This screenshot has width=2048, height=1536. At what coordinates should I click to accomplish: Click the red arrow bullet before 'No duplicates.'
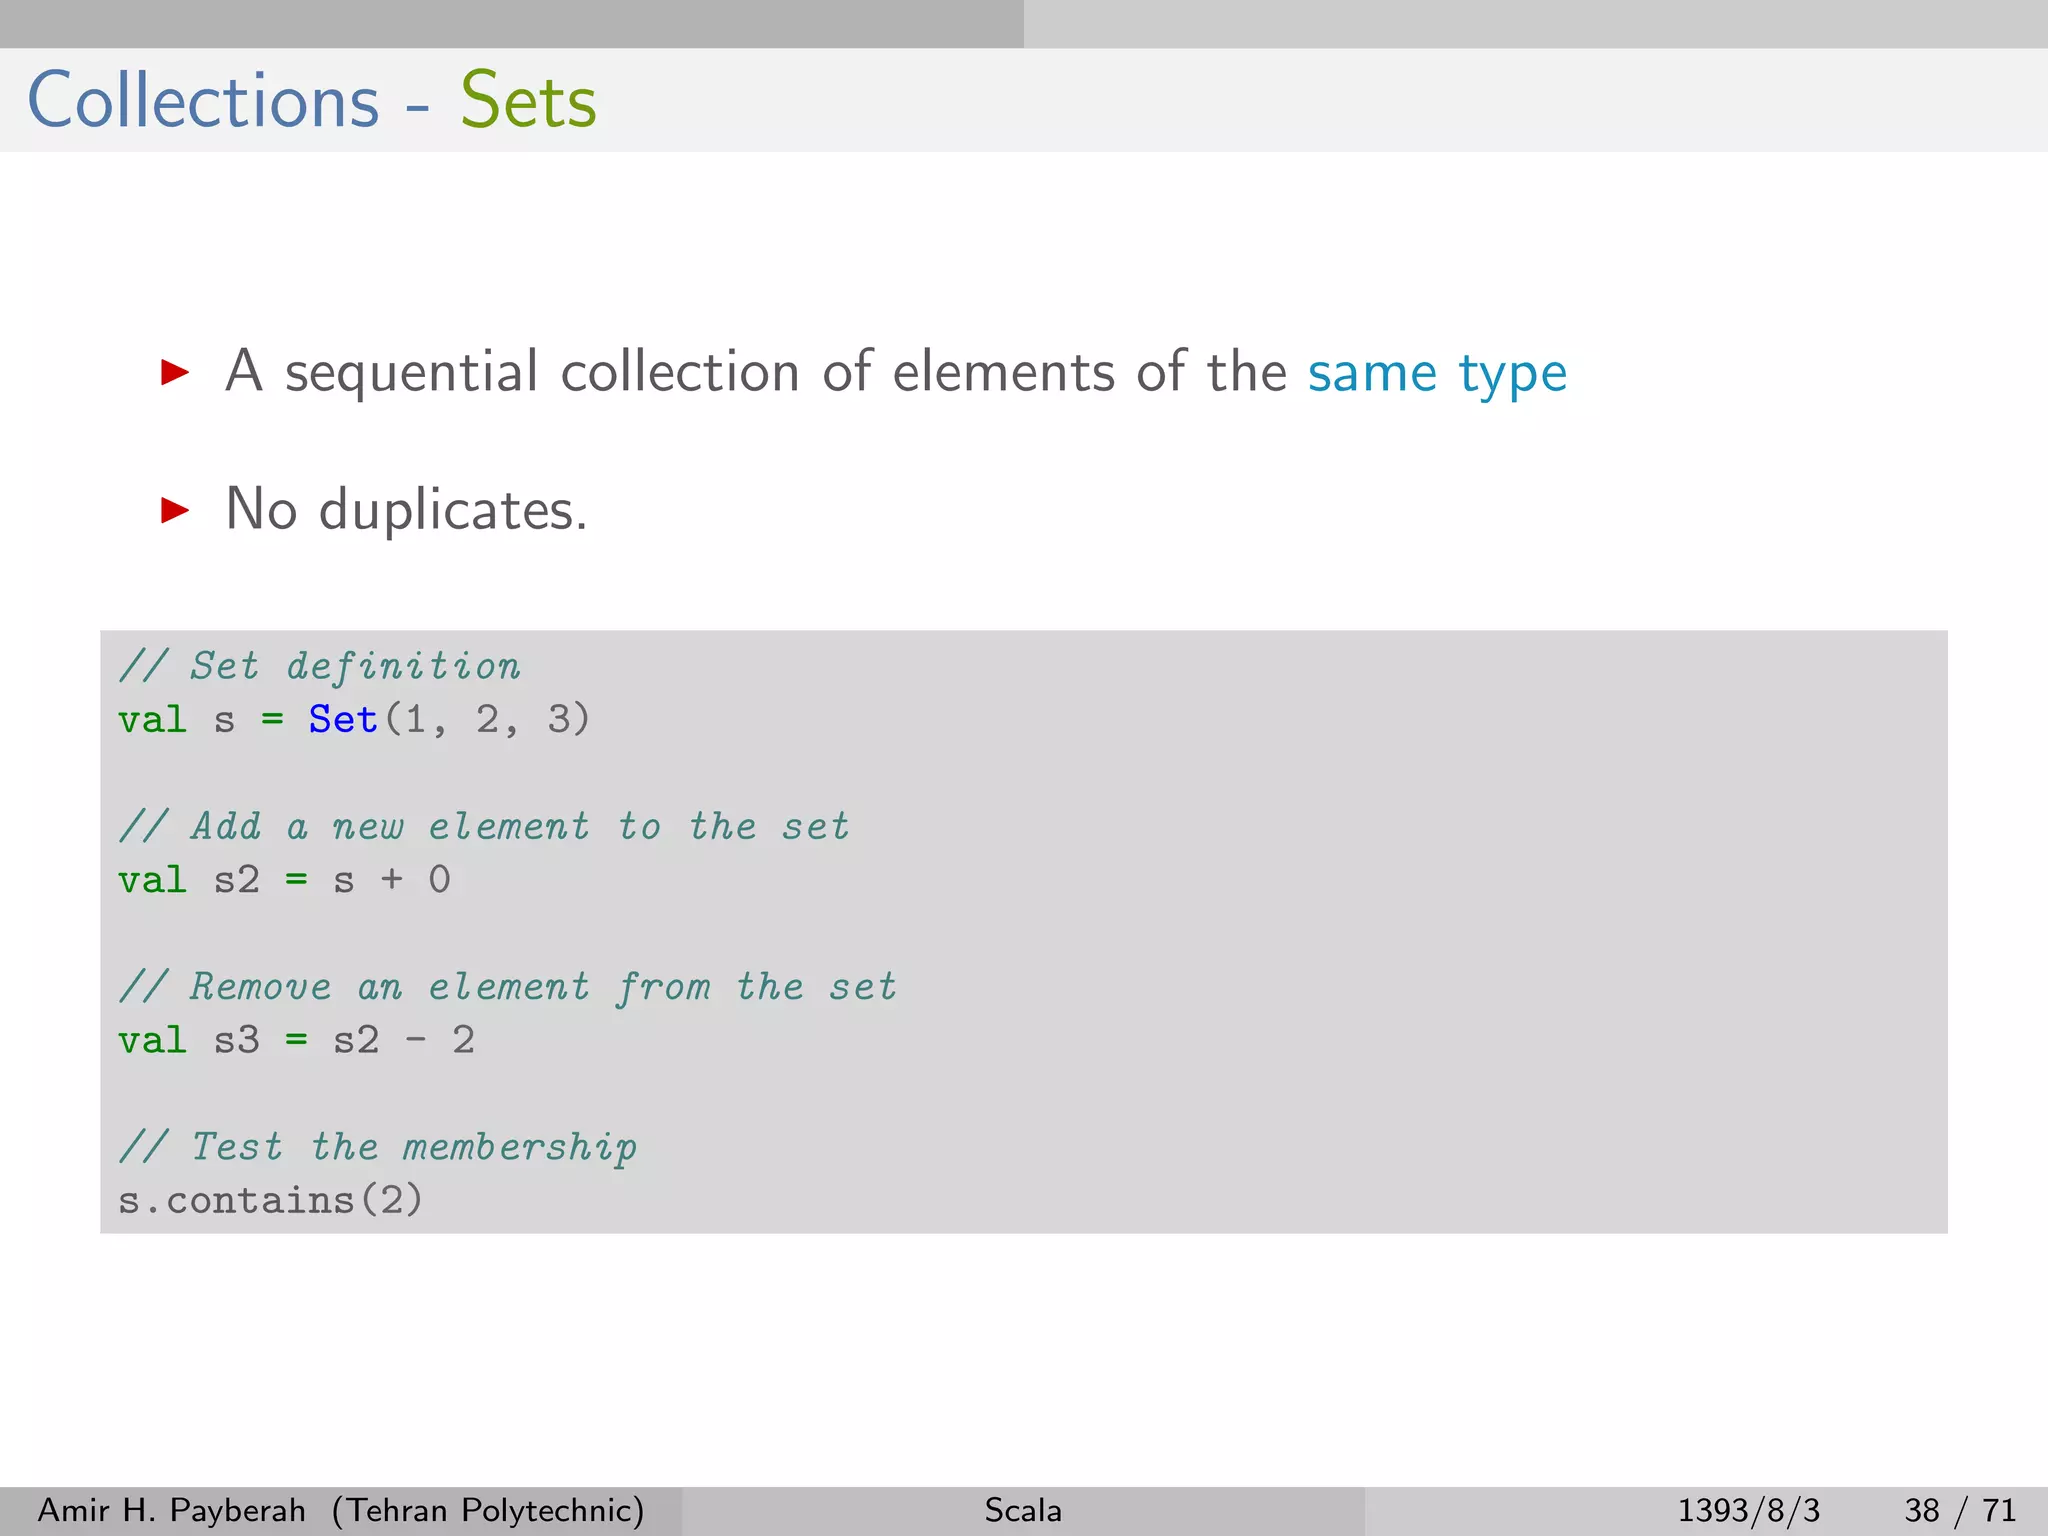[x=175, y=511]
